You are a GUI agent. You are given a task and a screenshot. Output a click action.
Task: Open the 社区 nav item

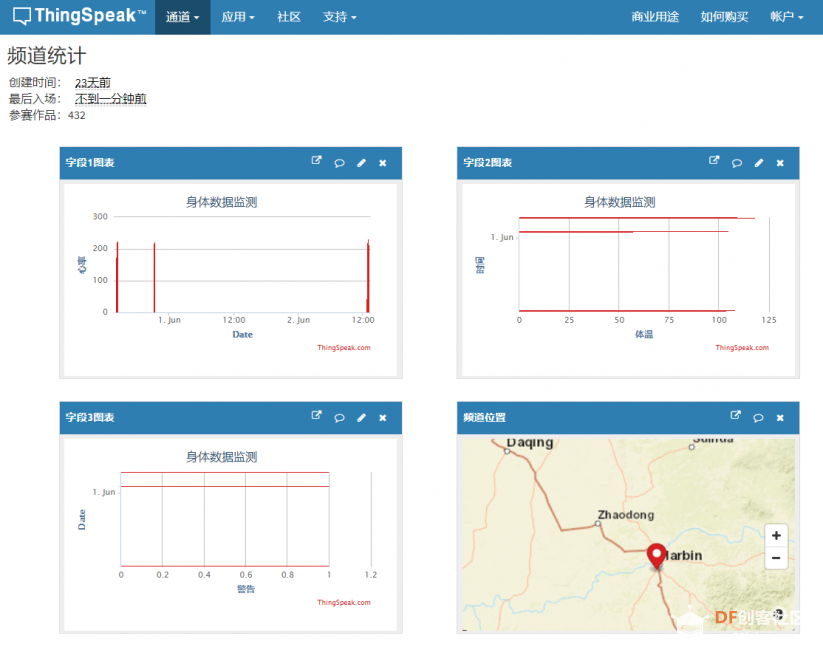tap(289, 17)
